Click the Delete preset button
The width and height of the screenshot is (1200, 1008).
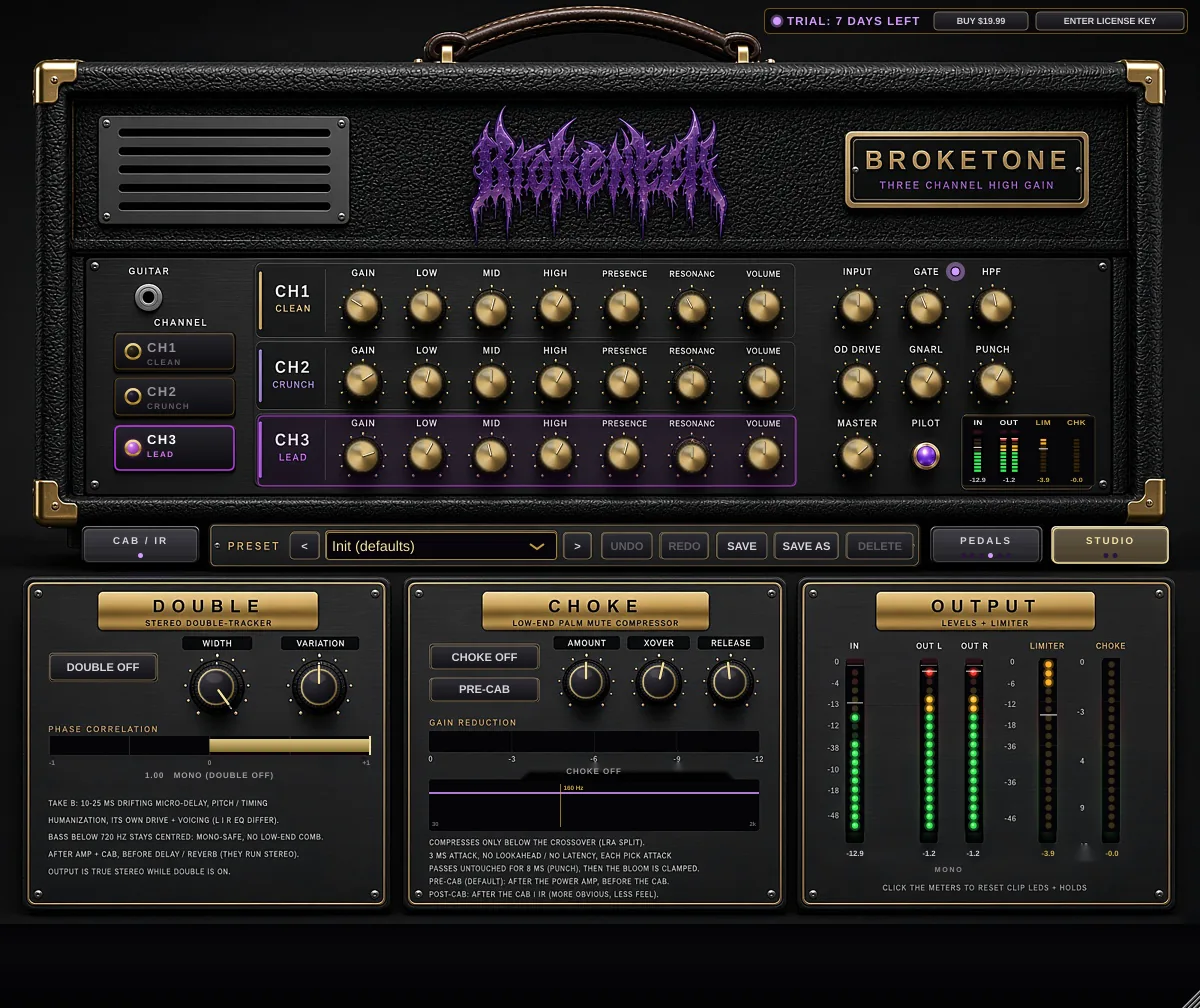(880, 546)
